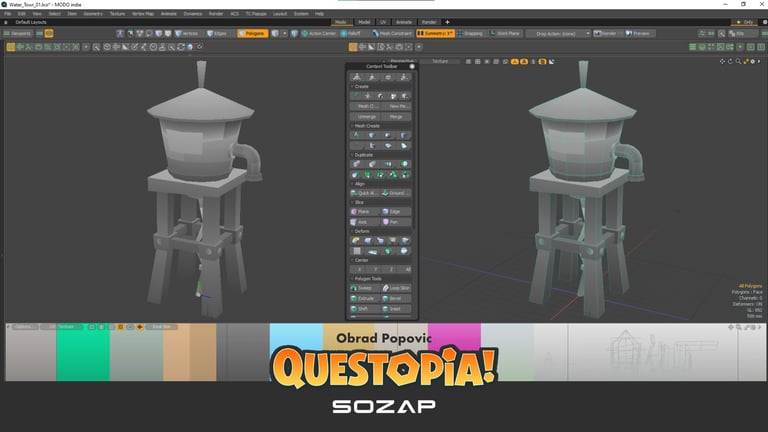Select the Slice Plane tool
The width and height of the screenshot is (768, 432).
(x=365, y=212)
